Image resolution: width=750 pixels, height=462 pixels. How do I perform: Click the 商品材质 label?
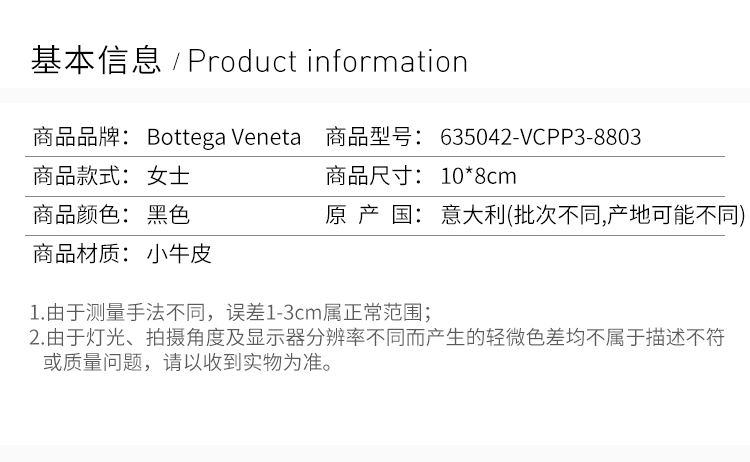(81, 253)
